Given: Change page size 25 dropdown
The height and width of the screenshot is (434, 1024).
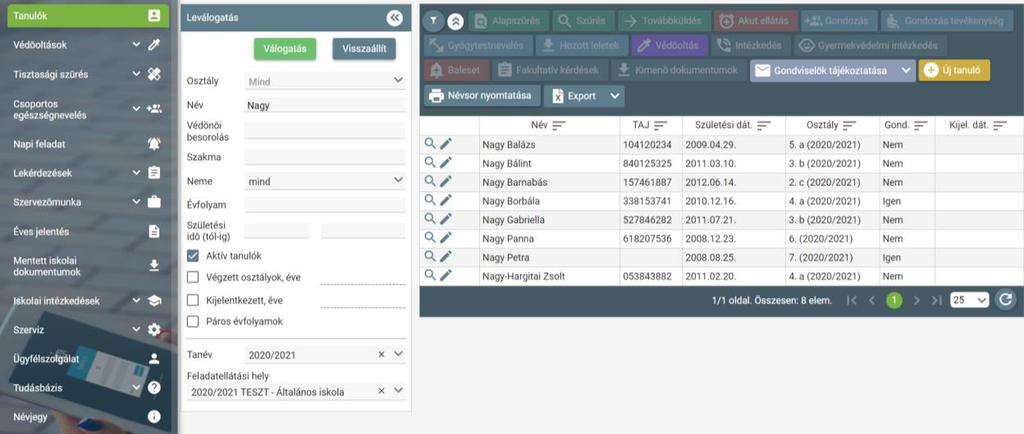Looking at the screenshot, I should click(x=970, y=300).
